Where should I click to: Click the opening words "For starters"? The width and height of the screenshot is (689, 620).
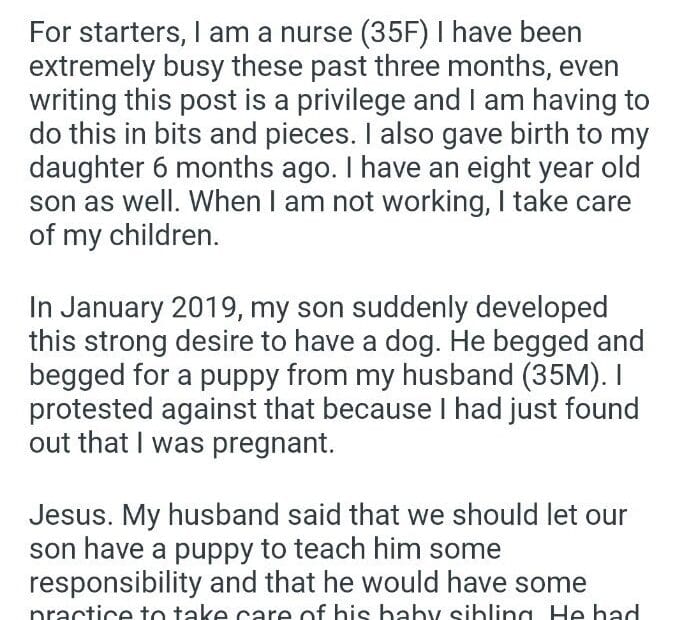pos(102,34)
